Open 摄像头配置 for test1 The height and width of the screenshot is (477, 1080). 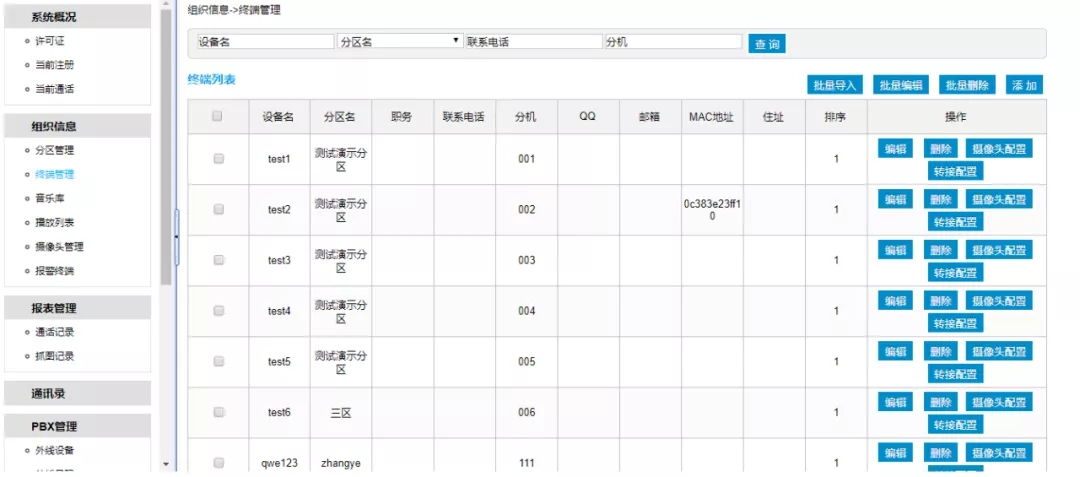[x=999, y=149]
